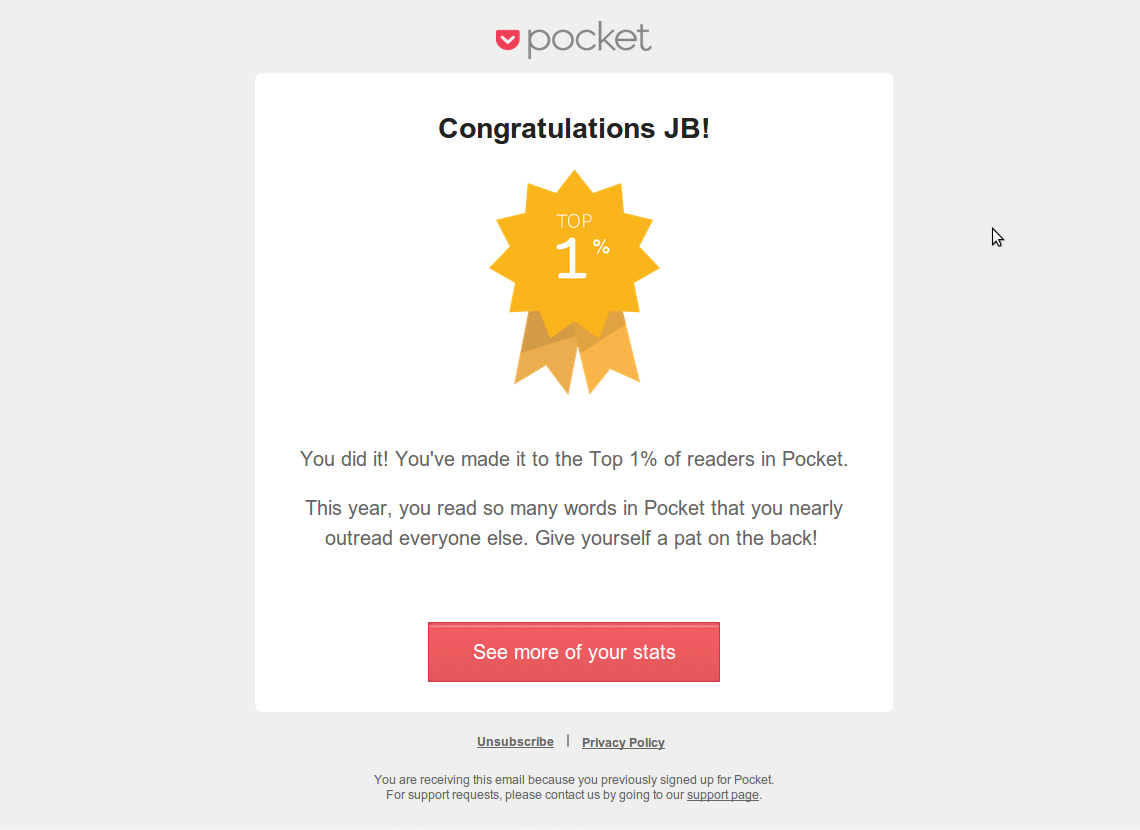Click the percent symbol on the badge
1140x830 pixels.
click(x=601, y=246)
